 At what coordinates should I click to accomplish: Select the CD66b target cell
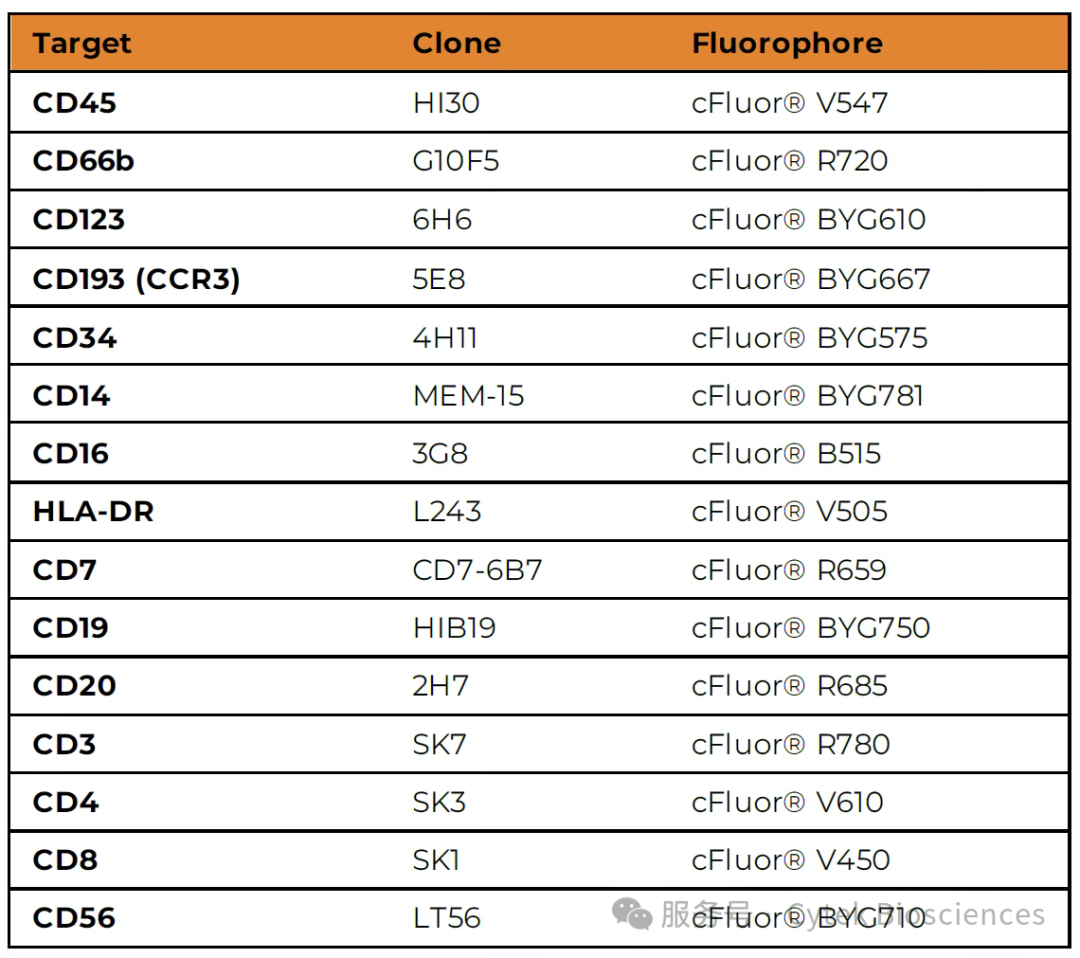coord(83,161)
